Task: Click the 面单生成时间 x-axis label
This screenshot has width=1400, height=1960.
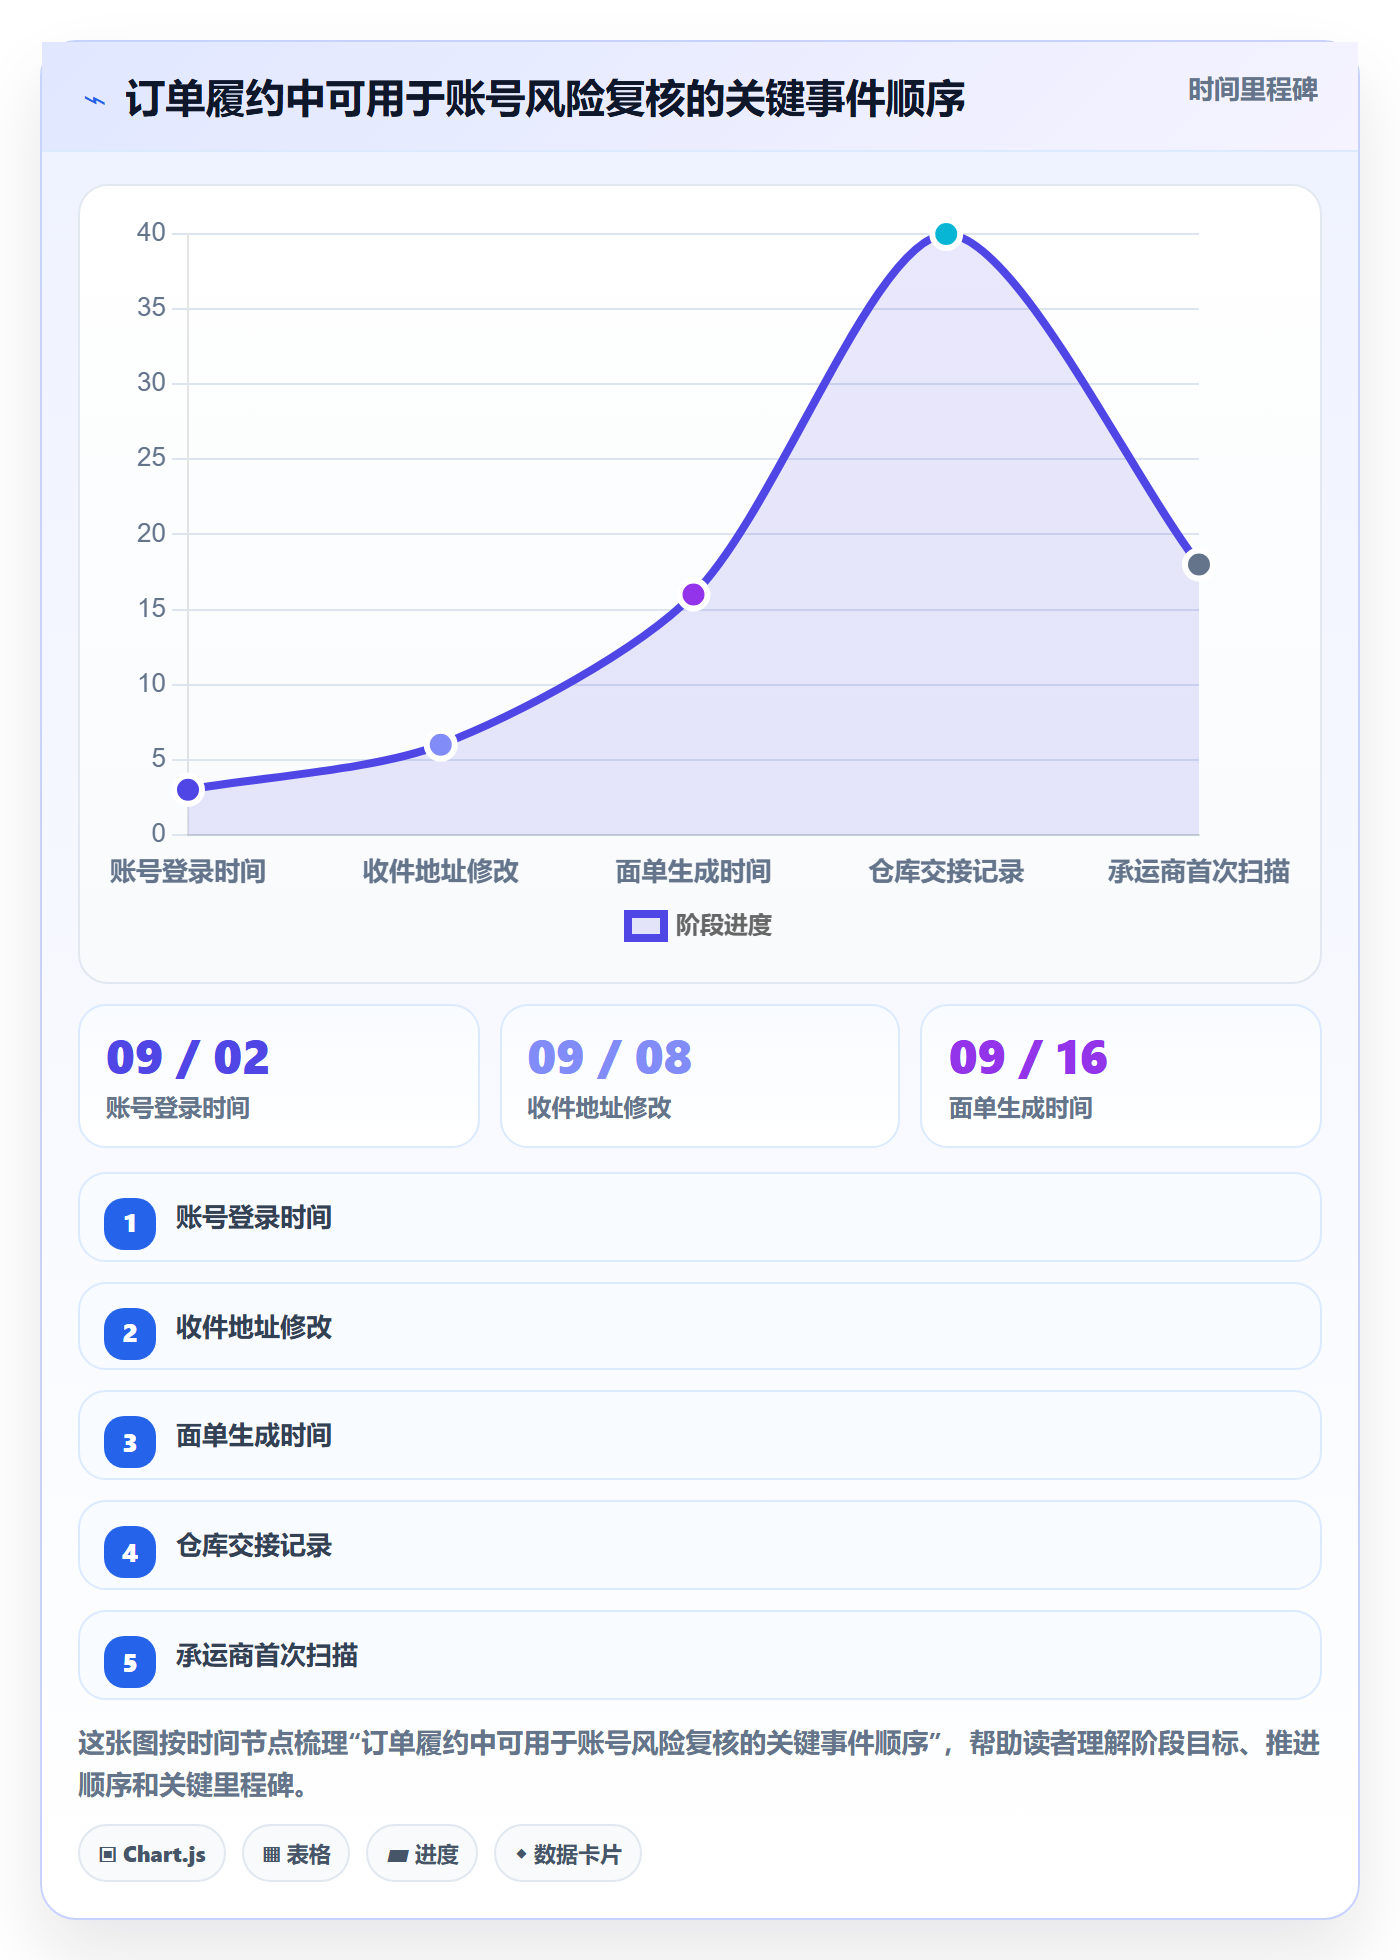Action: (694, 872)
